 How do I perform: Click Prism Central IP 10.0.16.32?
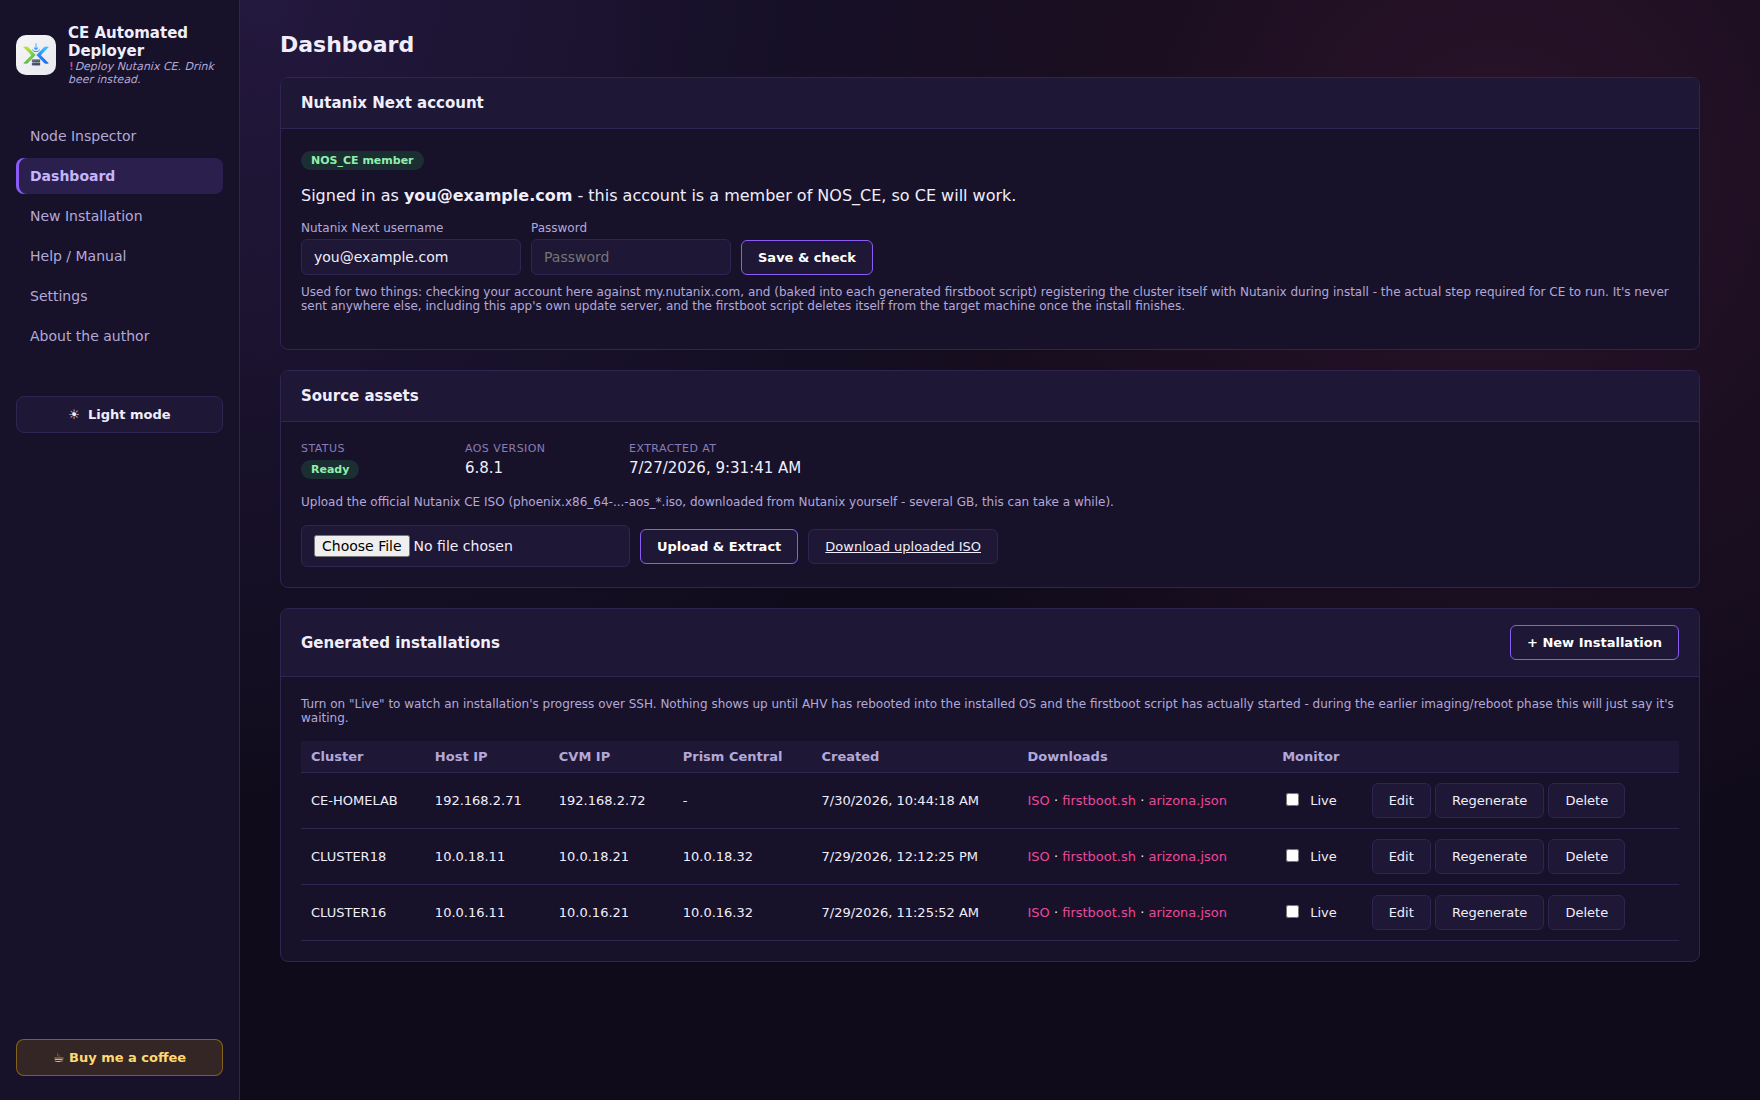pos(718,912)
